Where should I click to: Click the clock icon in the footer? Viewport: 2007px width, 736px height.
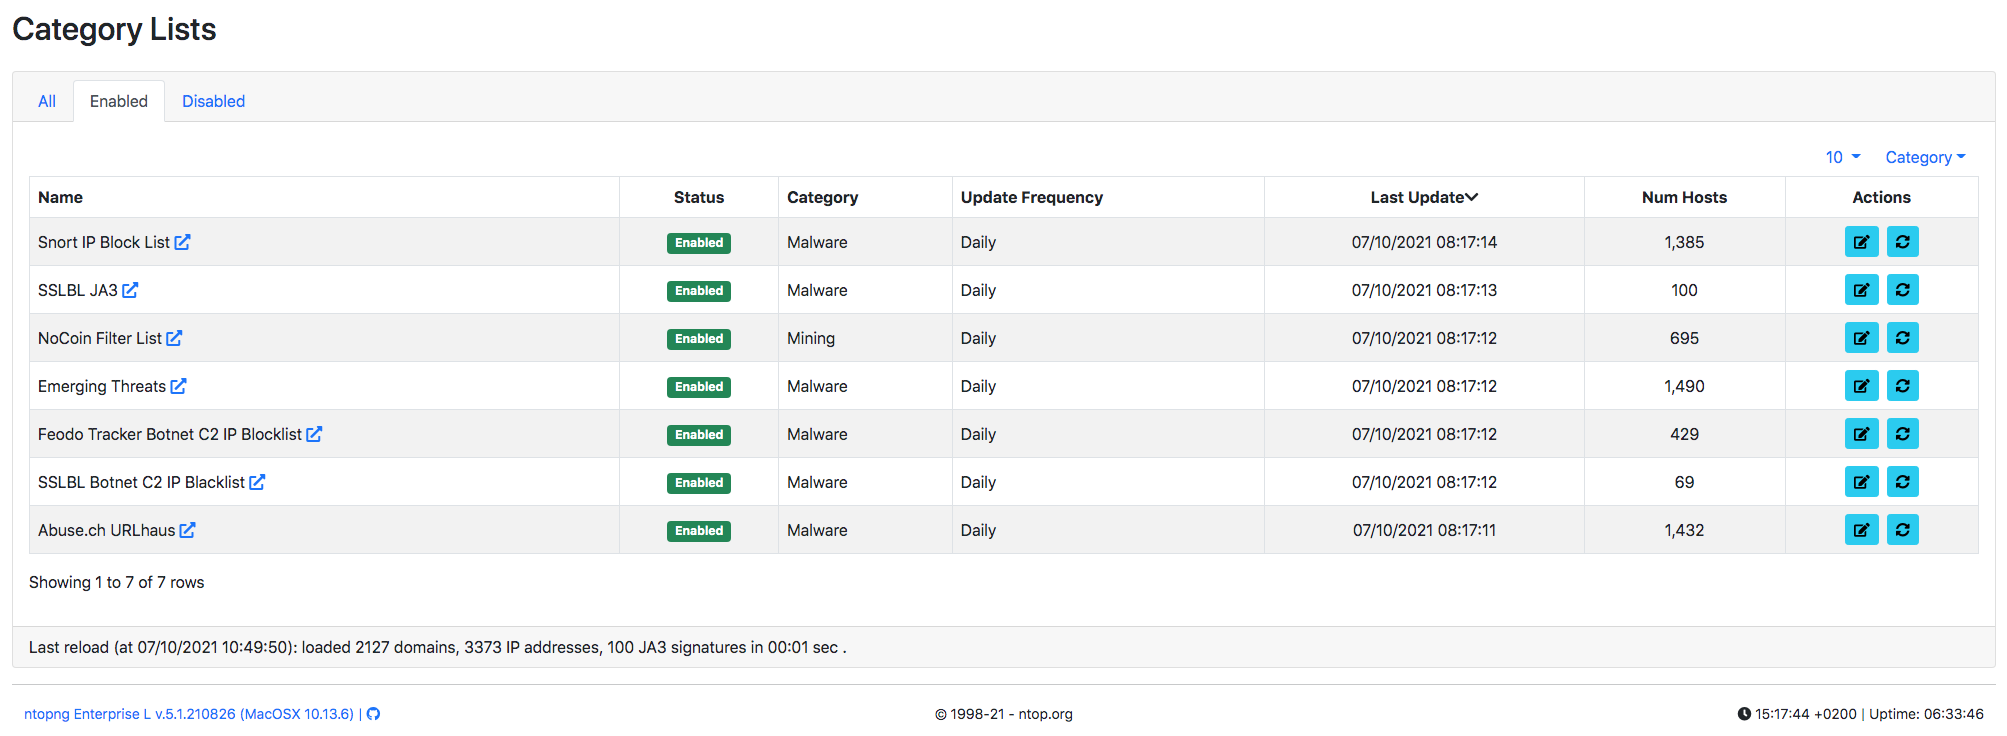coord(1744,714)
